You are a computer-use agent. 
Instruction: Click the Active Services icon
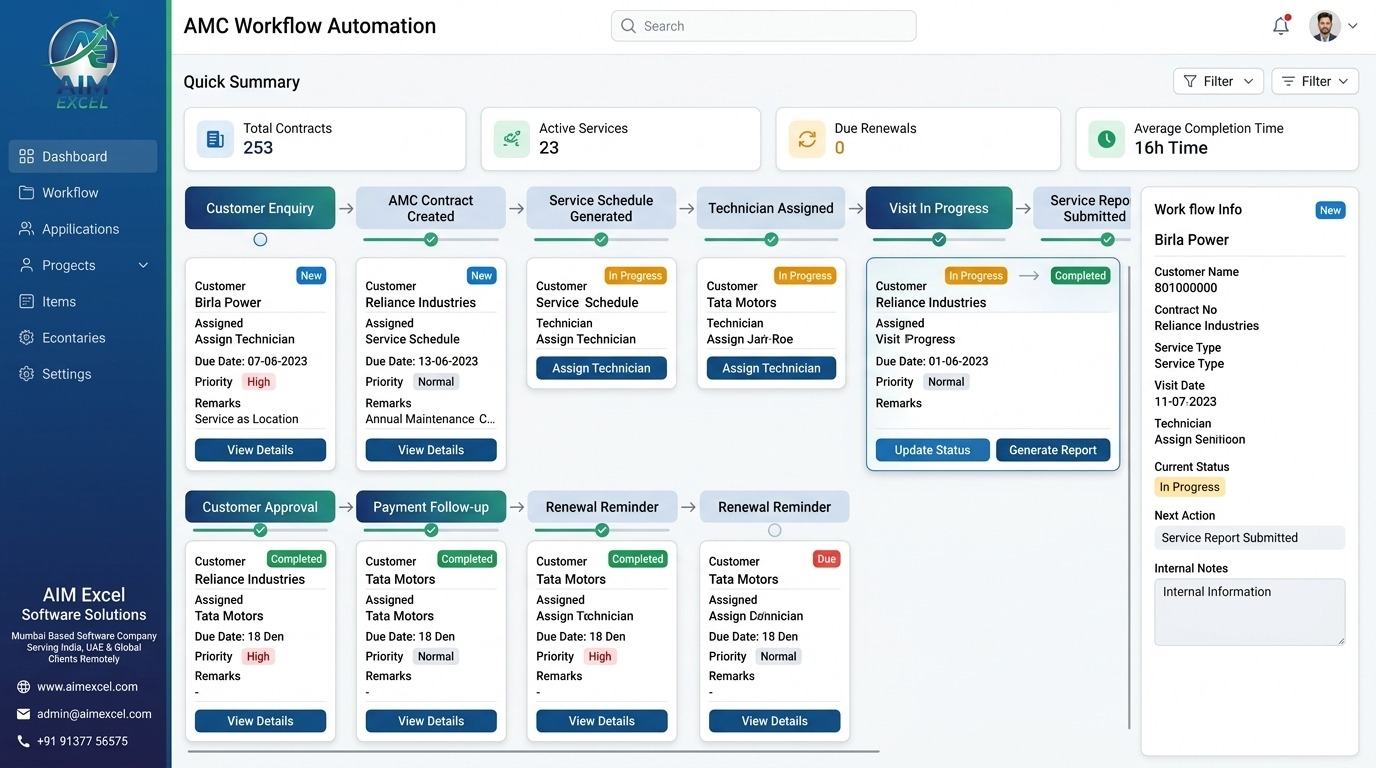coord(512,139)
